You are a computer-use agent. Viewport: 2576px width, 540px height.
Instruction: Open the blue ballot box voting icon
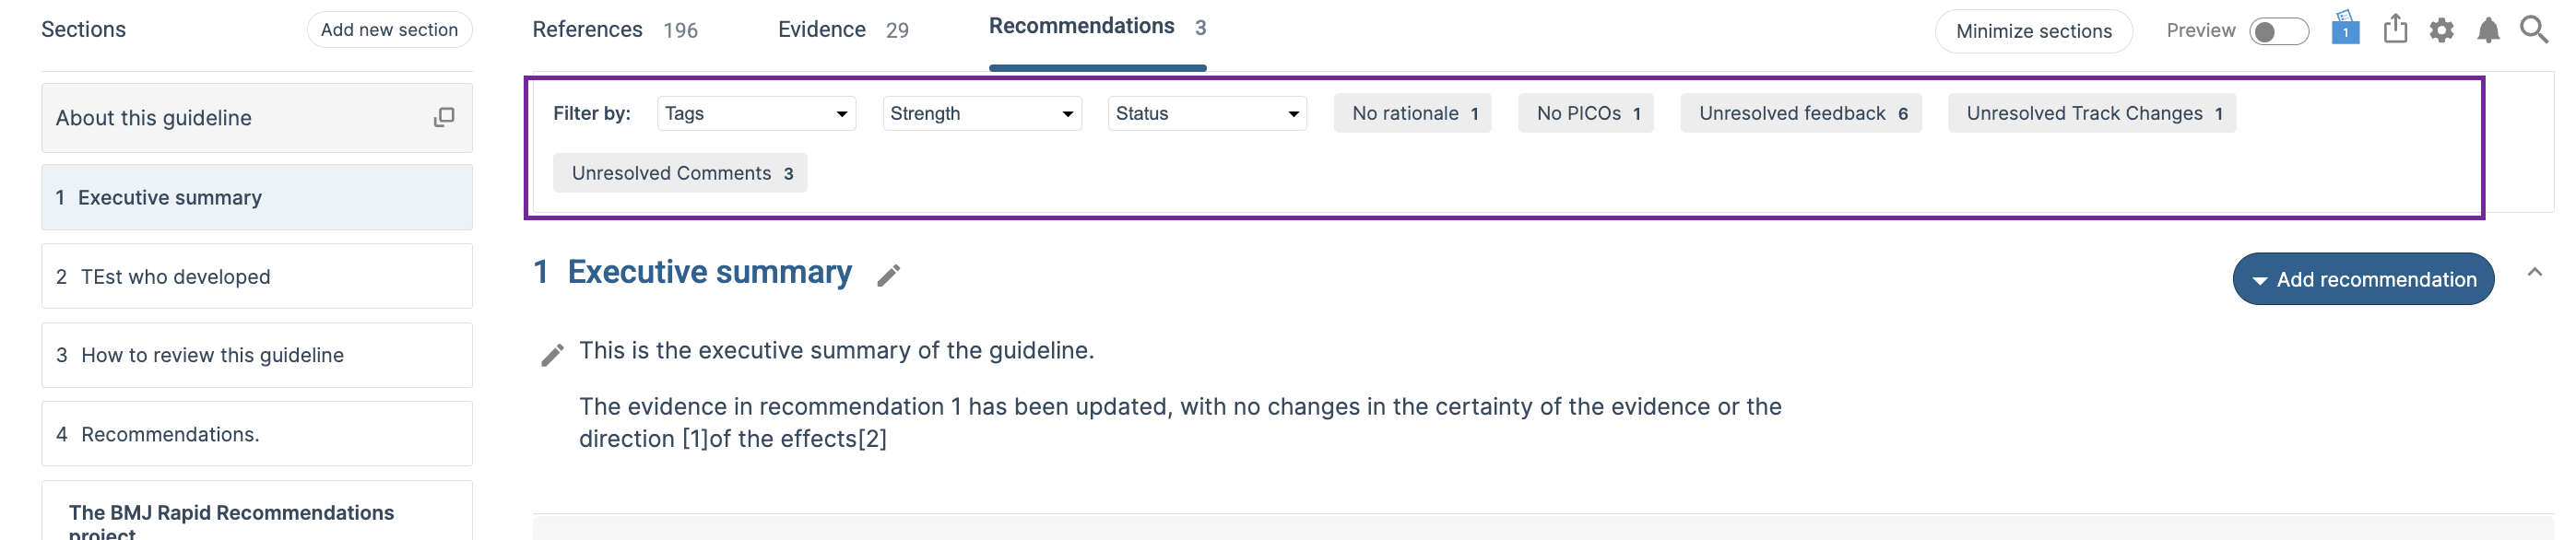[x=2345, y=28]
